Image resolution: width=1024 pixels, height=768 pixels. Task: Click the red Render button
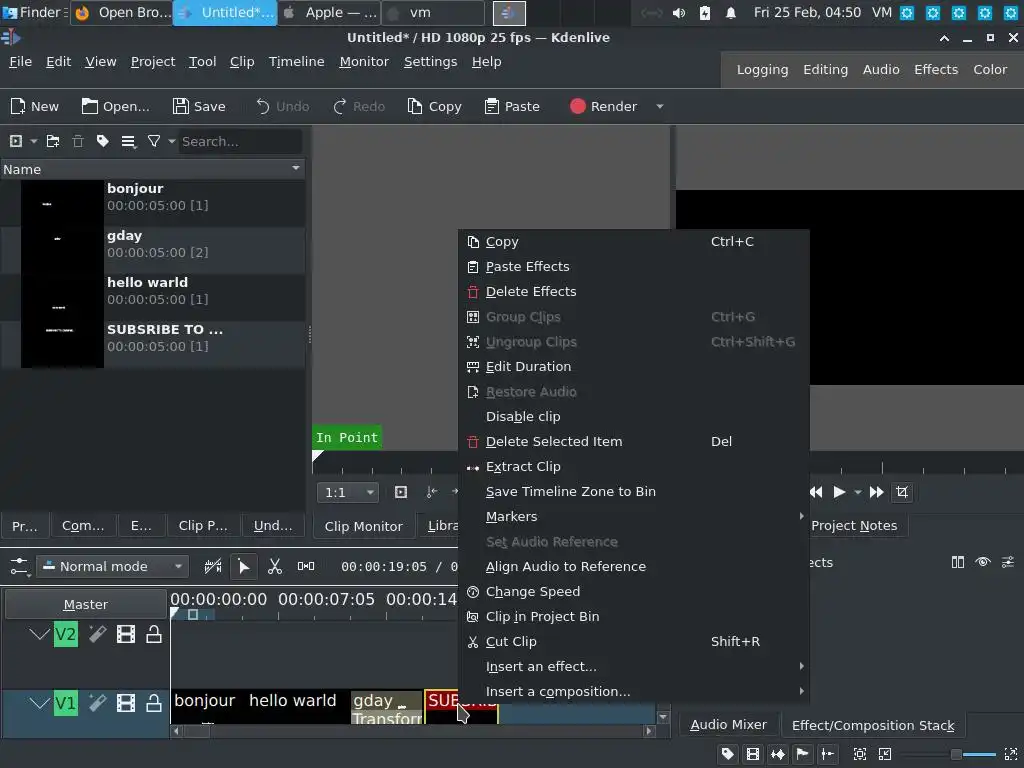tap(603, 106)
